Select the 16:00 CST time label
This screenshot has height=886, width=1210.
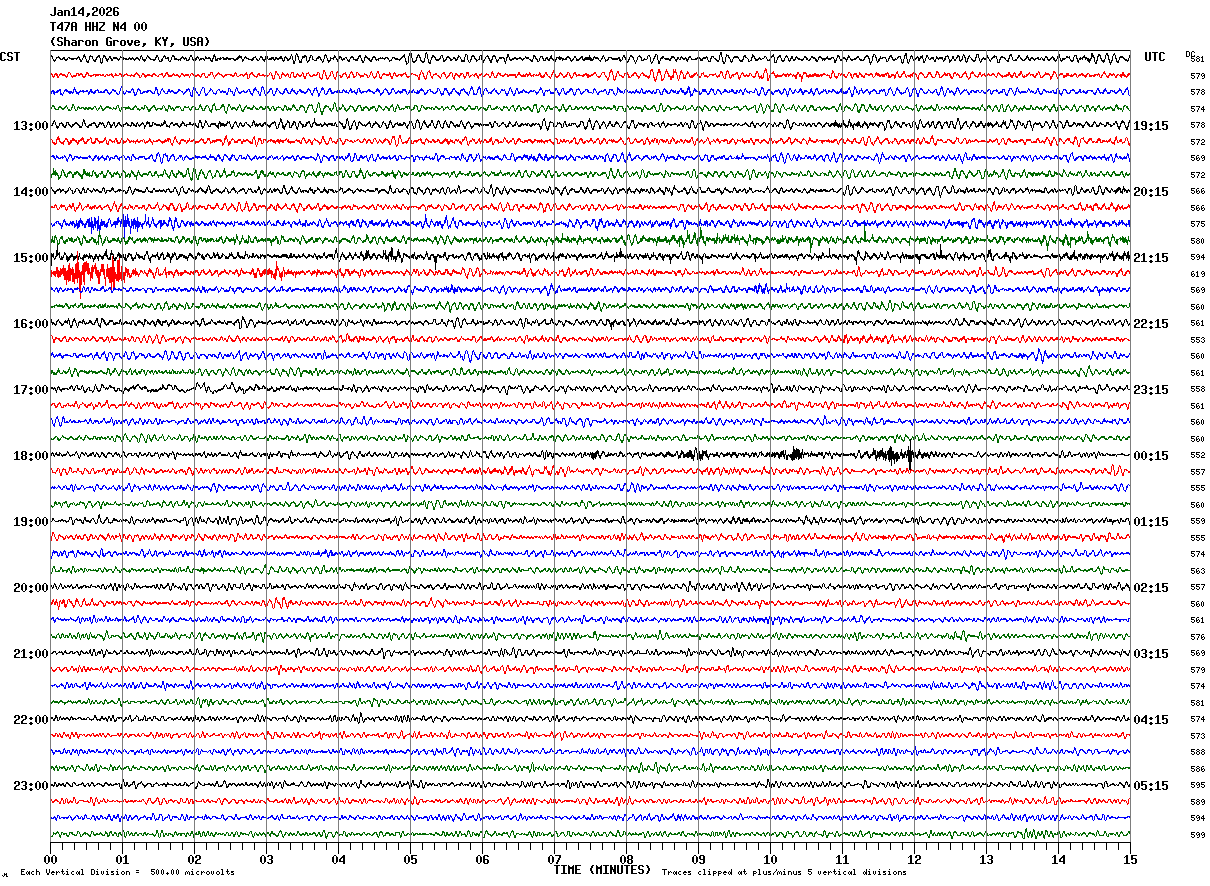click(31, 324)
